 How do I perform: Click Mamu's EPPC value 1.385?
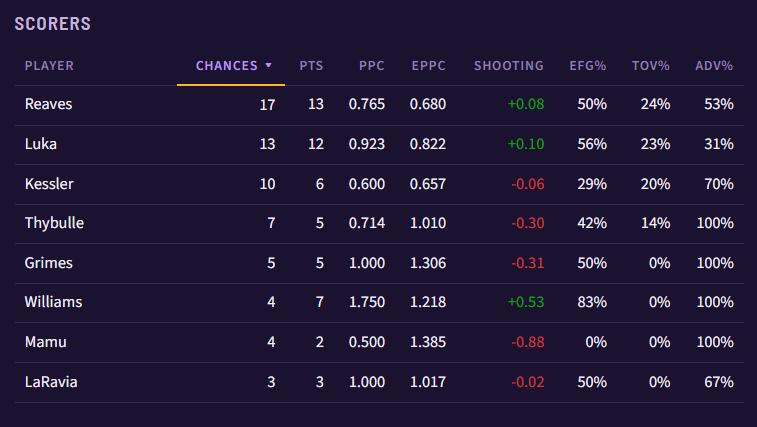(x=428, y=342)
